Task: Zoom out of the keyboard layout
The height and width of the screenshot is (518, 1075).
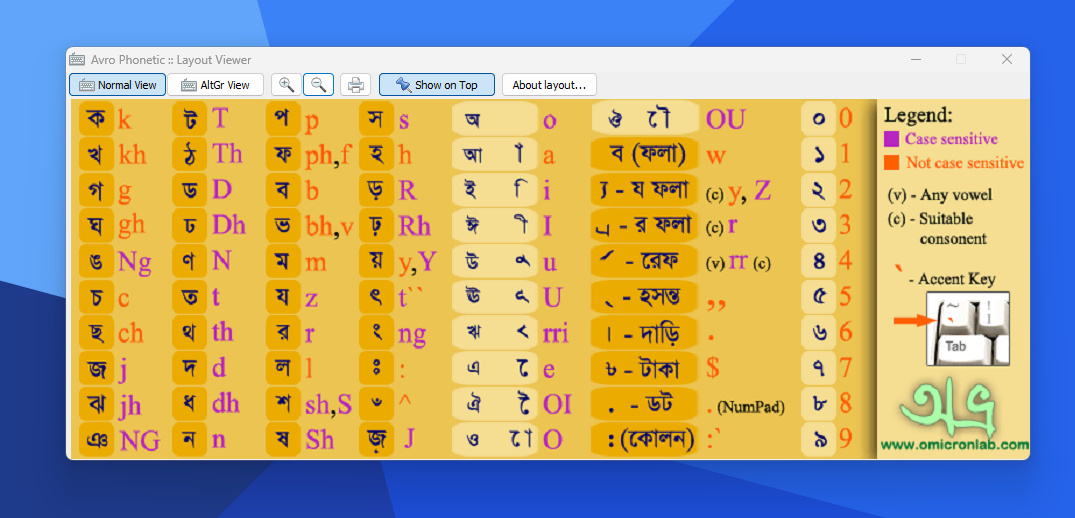Action: click(318, 85)
